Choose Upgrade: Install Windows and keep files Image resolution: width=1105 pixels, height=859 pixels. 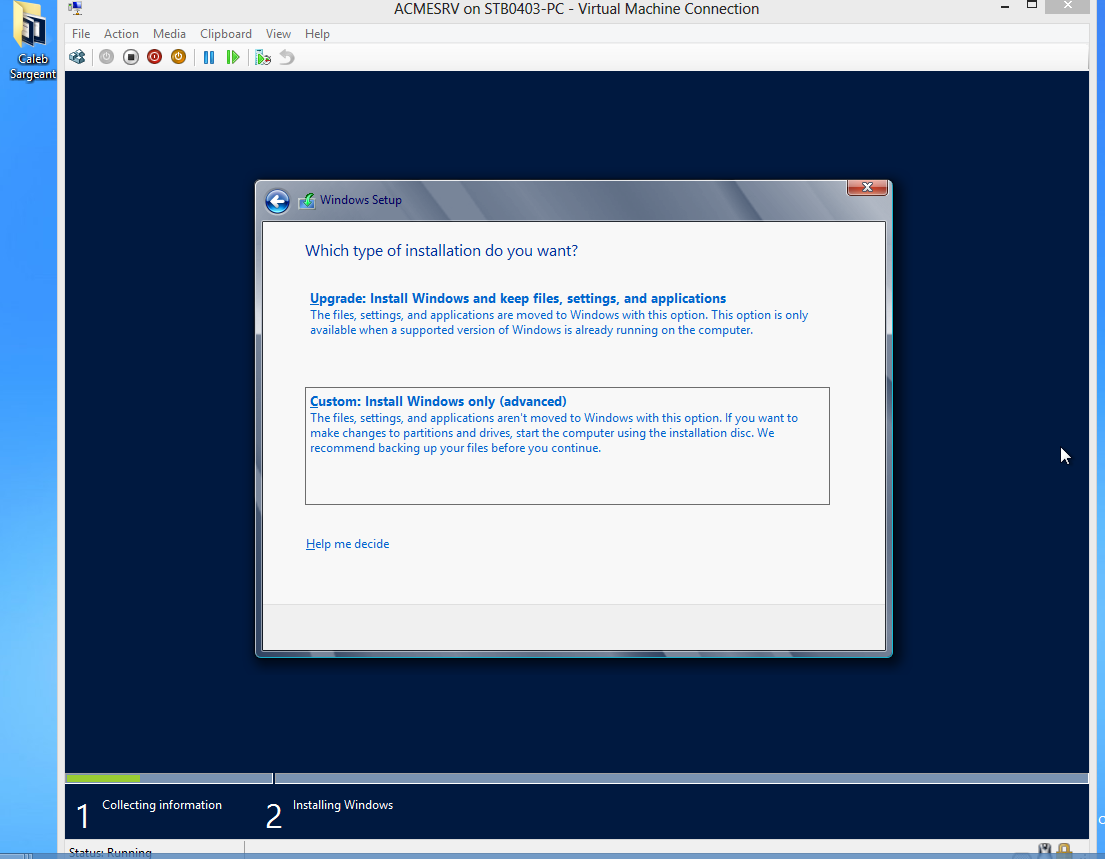tap(567, 314)
